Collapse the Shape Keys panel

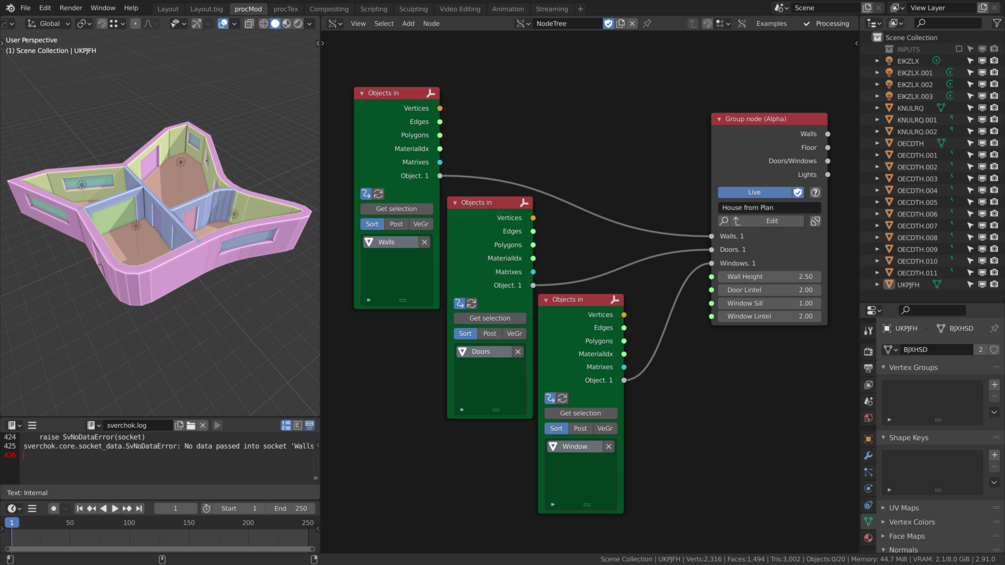[x=884, y=438]
